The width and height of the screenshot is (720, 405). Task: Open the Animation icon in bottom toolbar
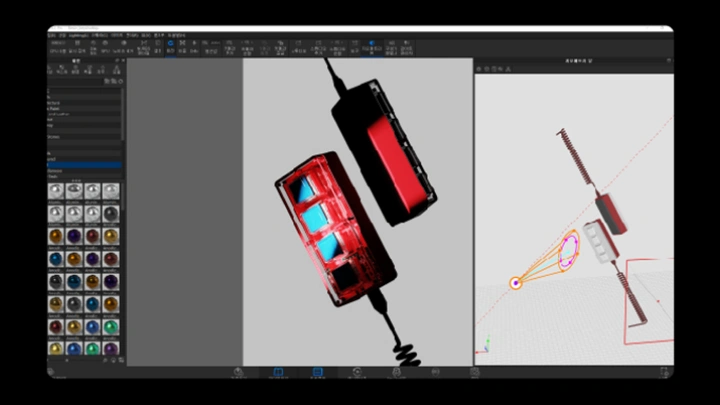click(357, 372)
